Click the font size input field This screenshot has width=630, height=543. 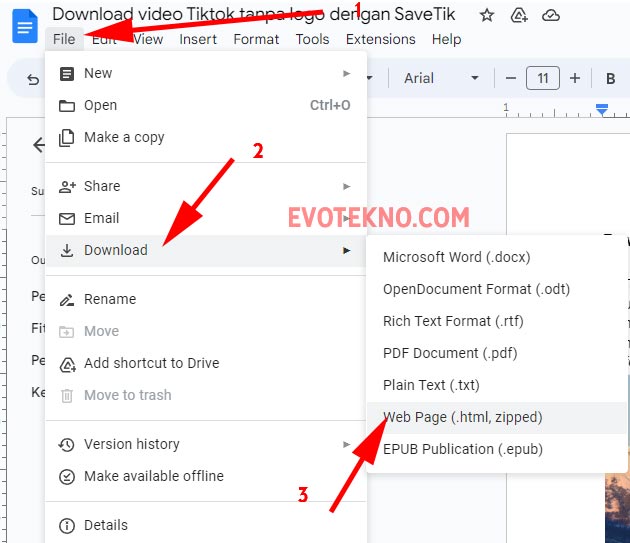pyautogui.click(x=543, y=78)
